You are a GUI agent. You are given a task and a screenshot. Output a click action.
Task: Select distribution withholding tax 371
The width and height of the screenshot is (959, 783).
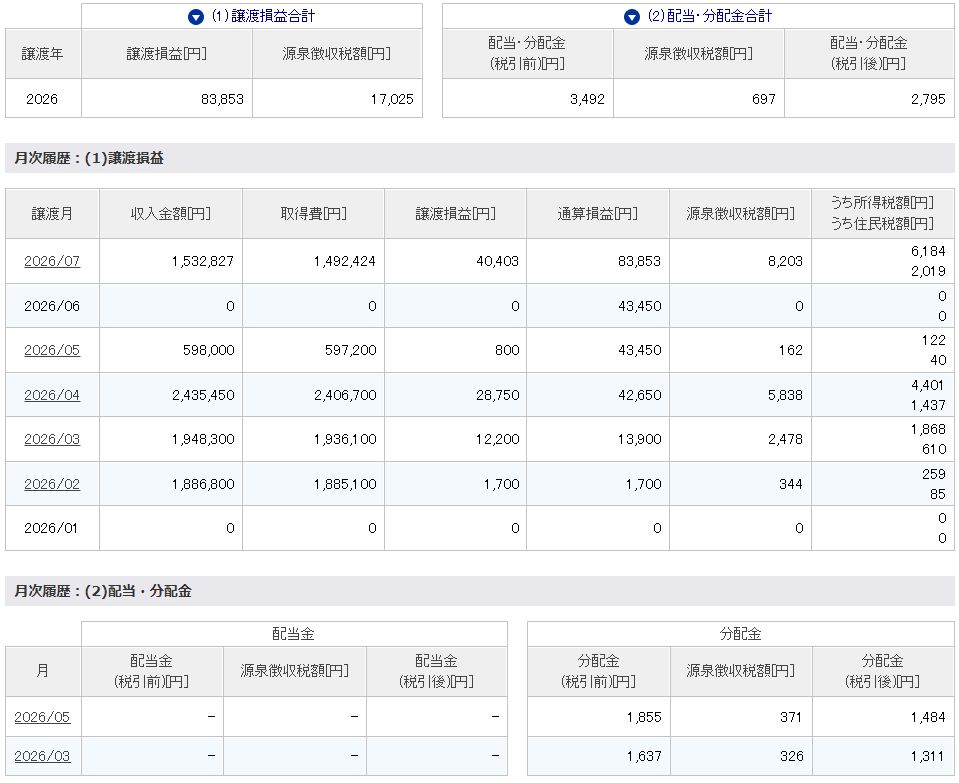point(791,717)
